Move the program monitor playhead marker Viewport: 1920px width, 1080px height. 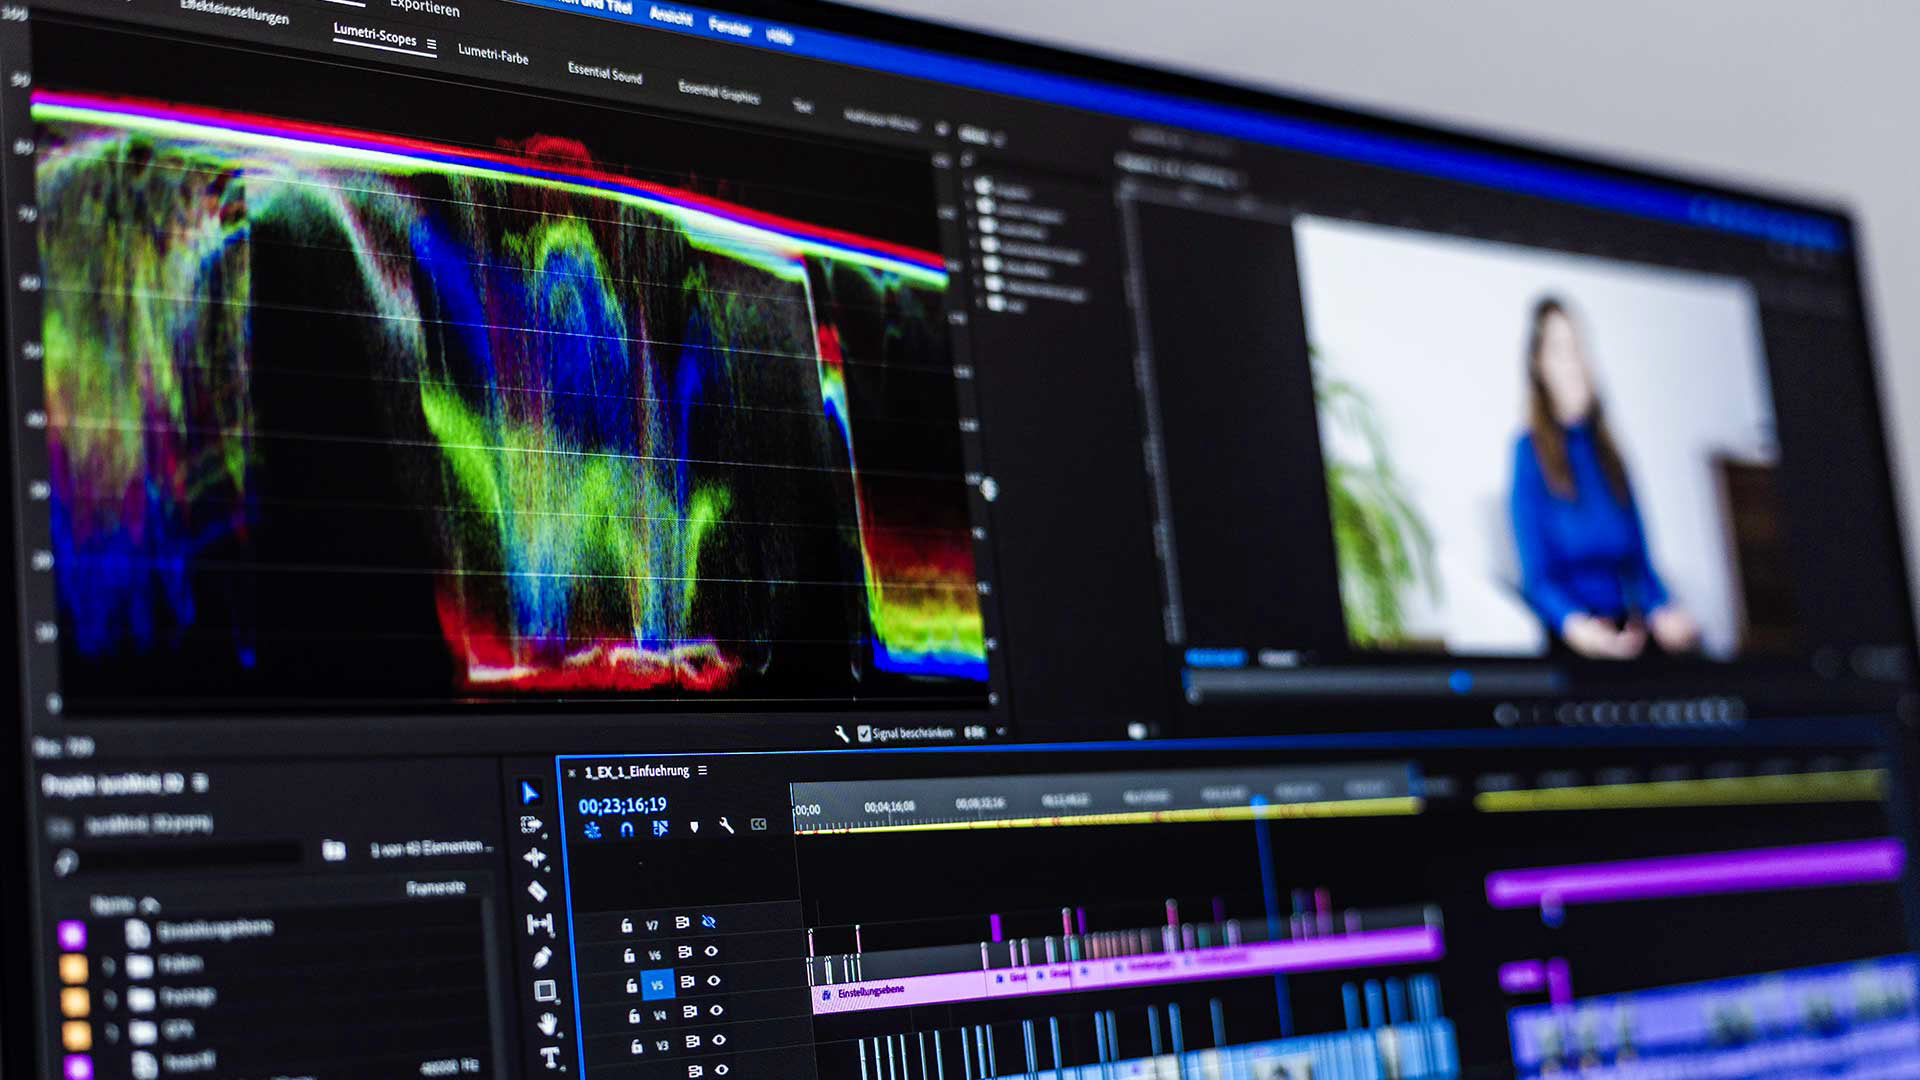pos(1460,681)
